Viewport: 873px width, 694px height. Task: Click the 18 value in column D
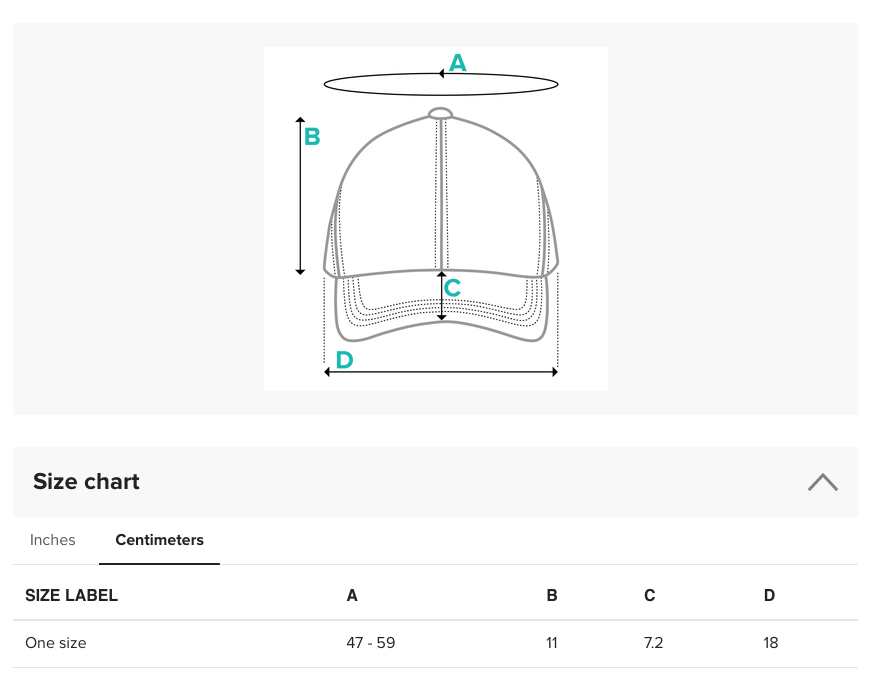[x=771, y=643]
